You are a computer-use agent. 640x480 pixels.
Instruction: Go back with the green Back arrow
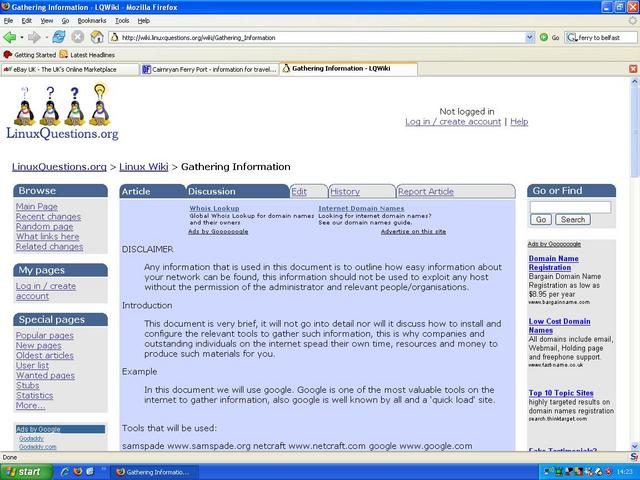[10, 38]
